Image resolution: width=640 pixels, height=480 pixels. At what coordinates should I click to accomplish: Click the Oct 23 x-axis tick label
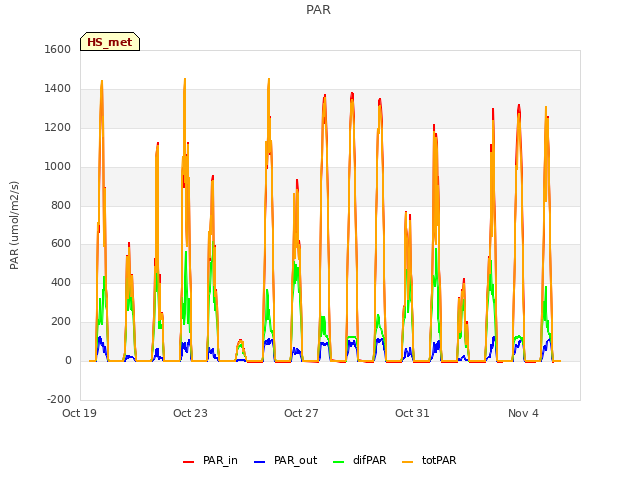pyautogui.click(x=191, y=413)
